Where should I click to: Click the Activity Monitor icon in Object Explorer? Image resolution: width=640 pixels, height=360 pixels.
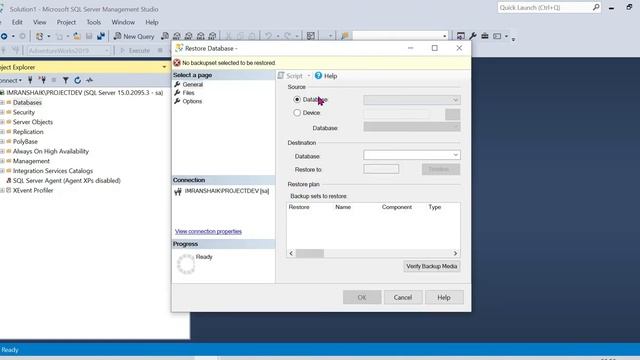[x=89, y=80]
